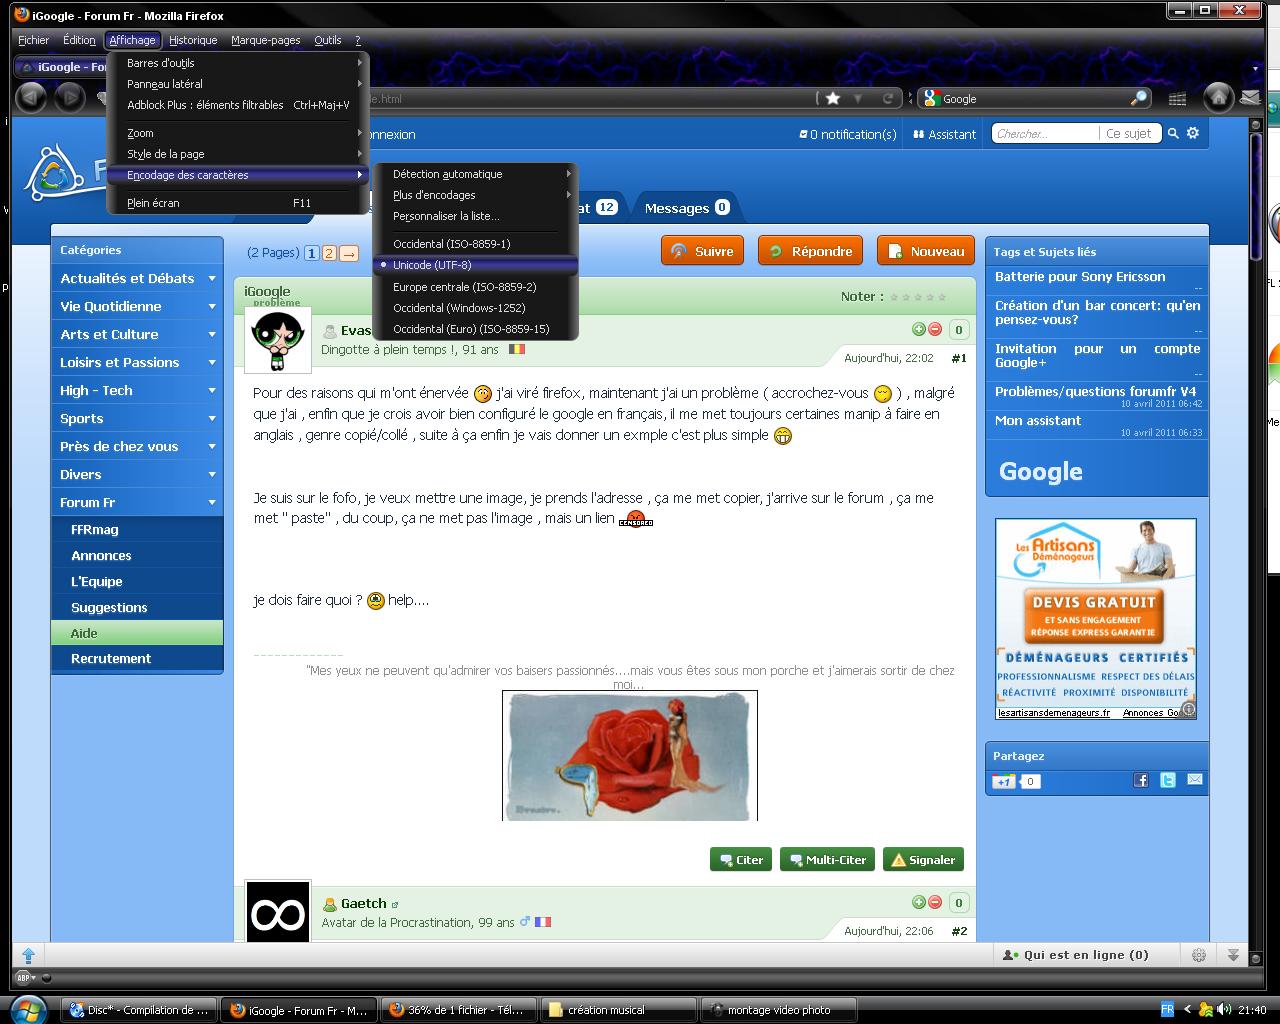Expand the Zoom submenu
Screen dimensions: 1280x1024
(238, 133)
